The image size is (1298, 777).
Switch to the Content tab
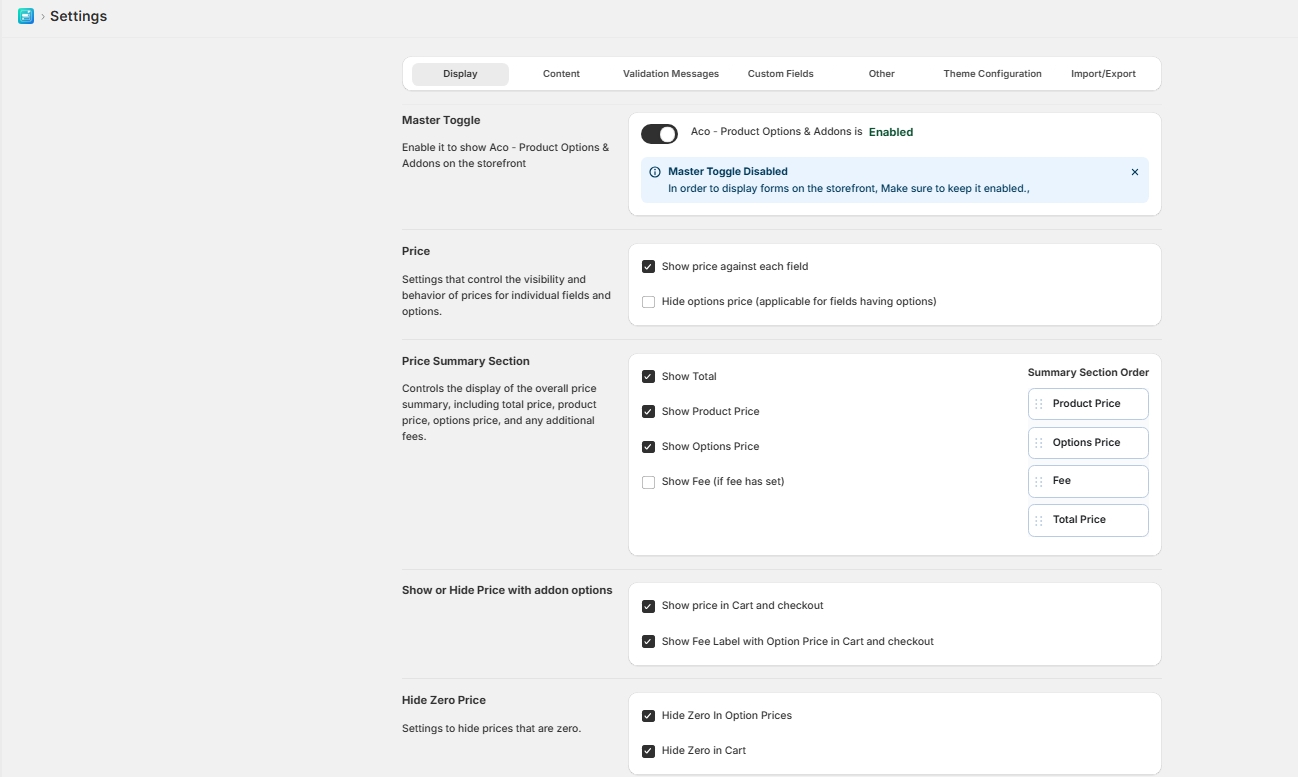tap(561, 74)
